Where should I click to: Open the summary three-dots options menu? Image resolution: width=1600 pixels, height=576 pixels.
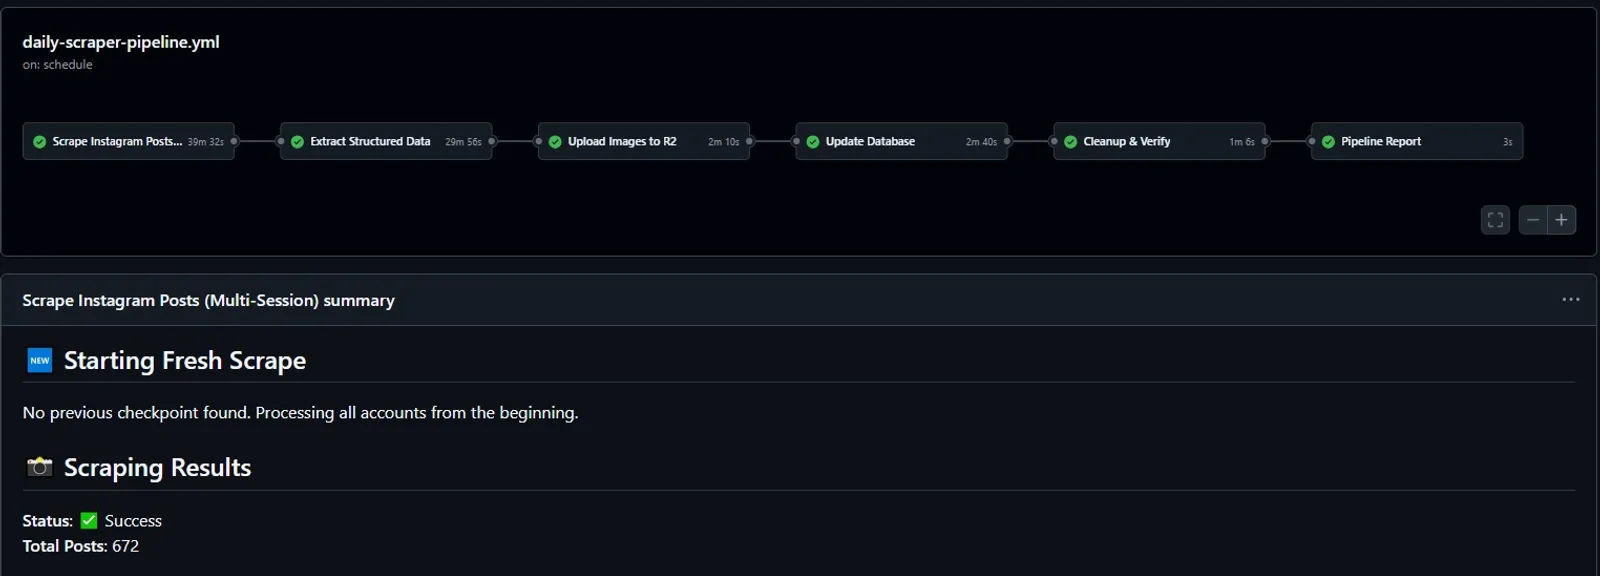point(1571,299)
